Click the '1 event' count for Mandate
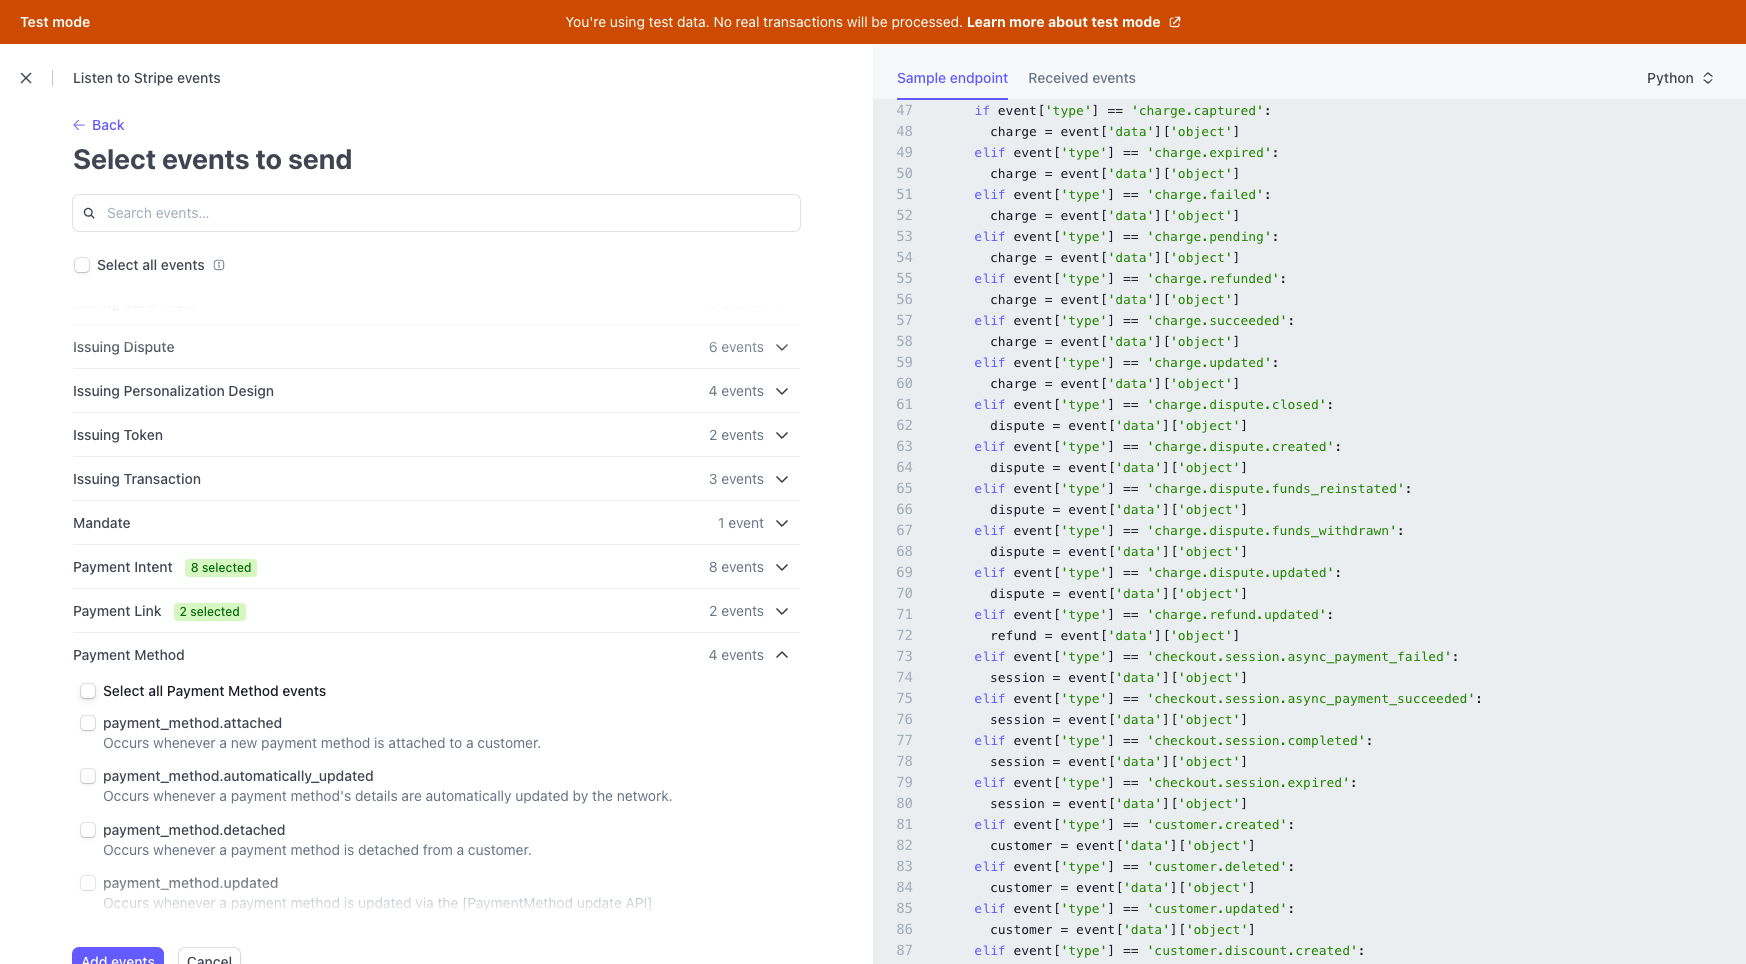This screenshot has height=964, width=1746. click(x=741, y=523)
